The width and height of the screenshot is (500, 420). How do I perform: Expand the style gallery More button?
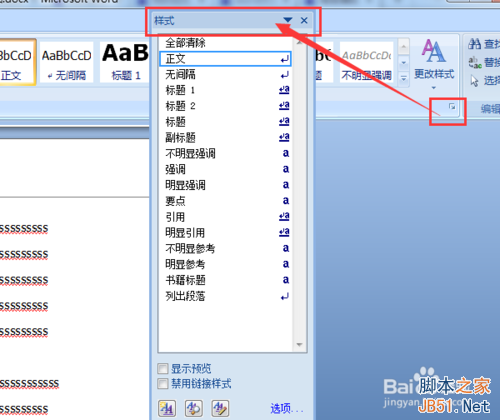click(x=404, y=79)
